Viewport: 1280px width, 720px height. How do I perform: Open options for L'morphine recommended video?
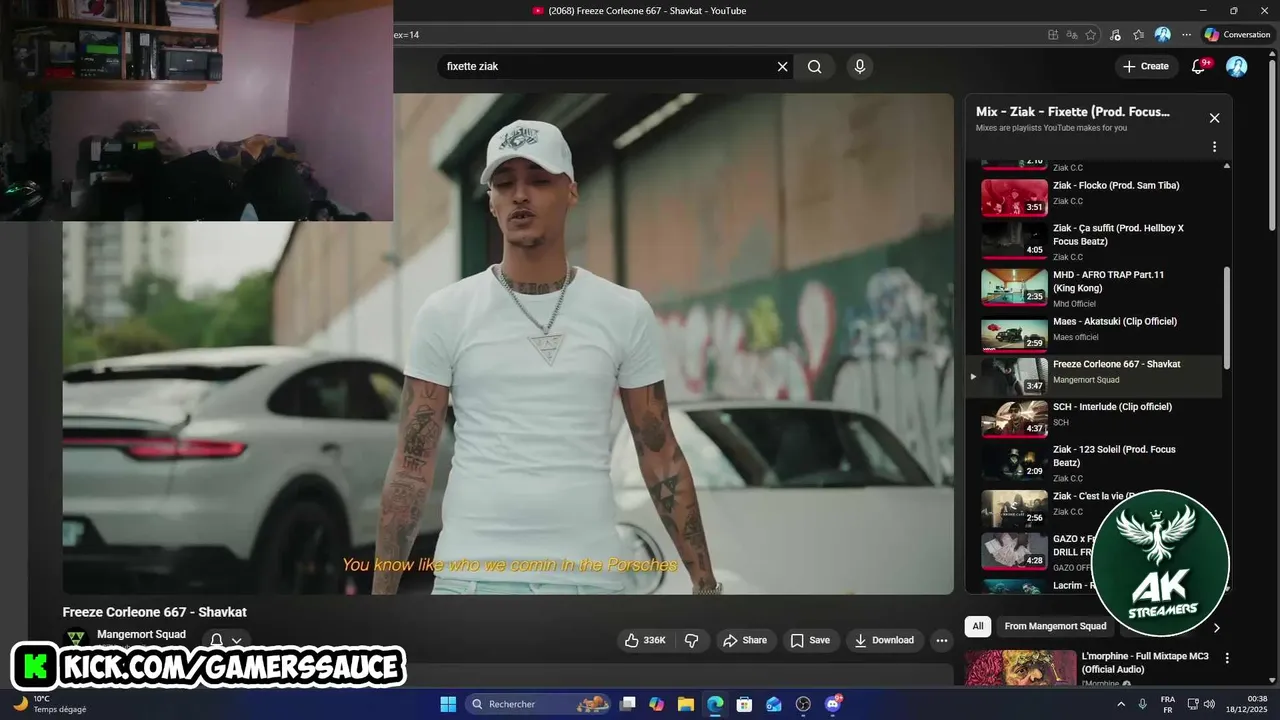[x=1227, y=658]
